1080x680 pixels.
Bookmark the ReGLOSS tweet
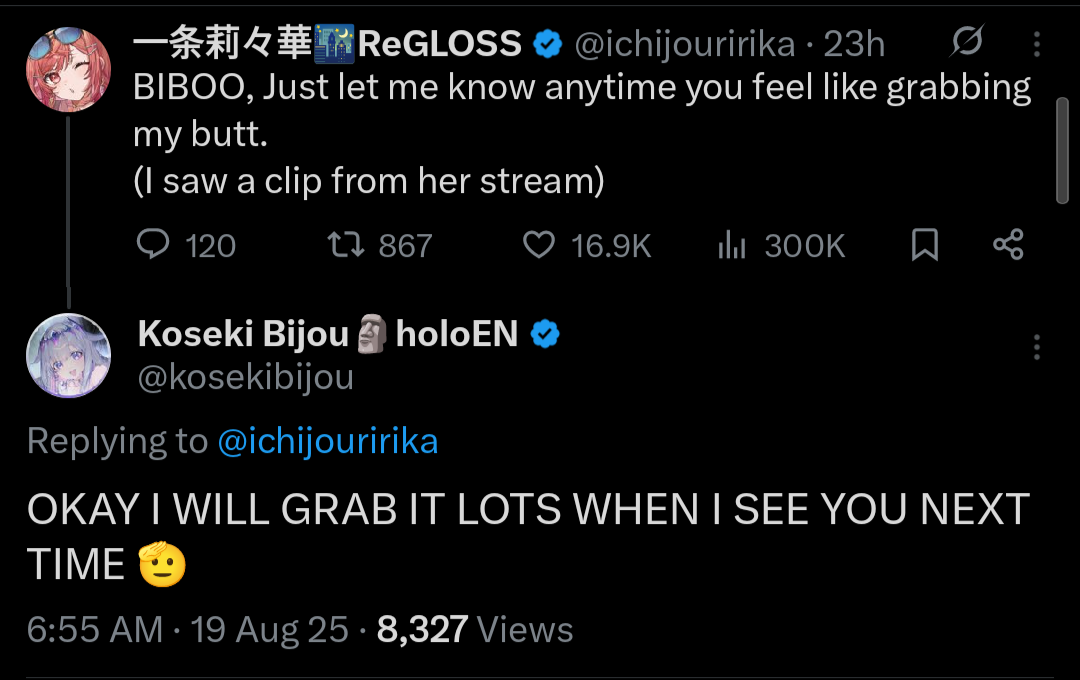coord(925,245)
